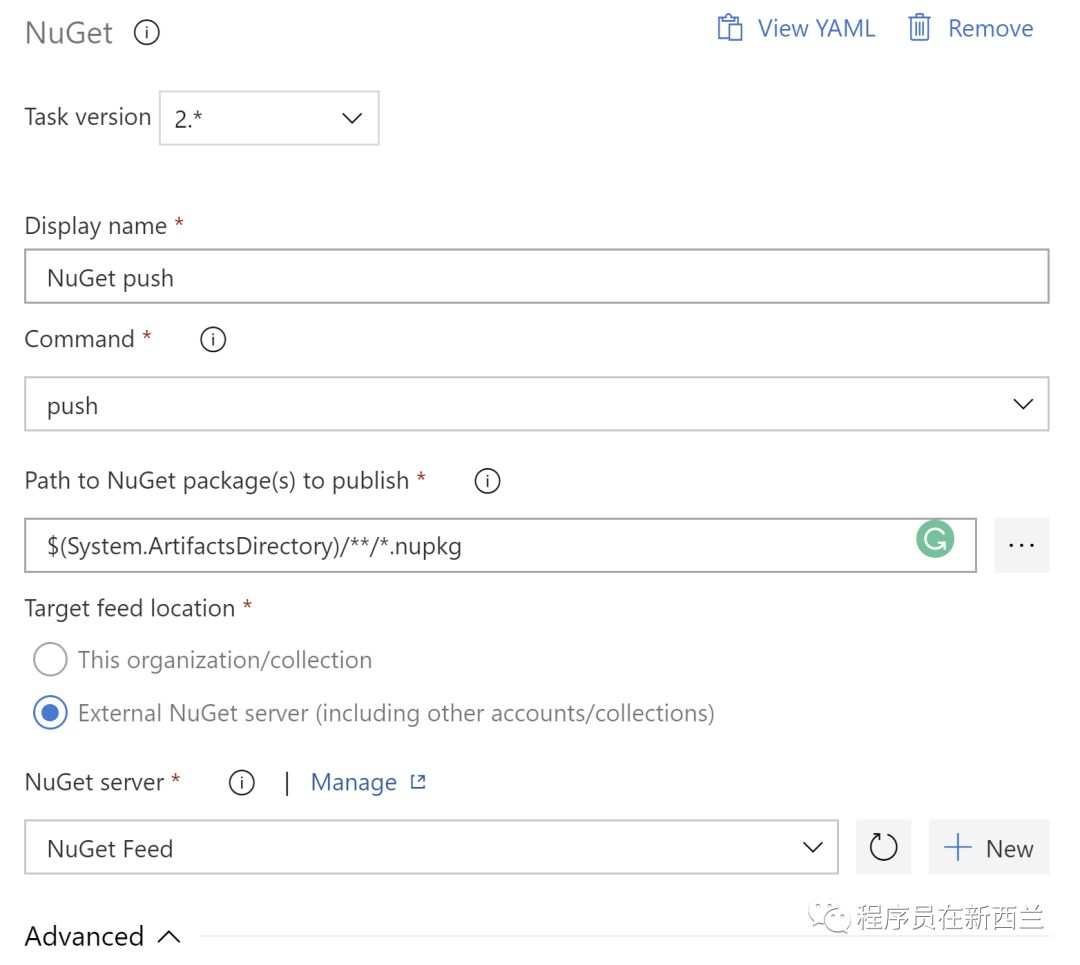
Task: Open the View YAML link
Action: tap(816, 28)
